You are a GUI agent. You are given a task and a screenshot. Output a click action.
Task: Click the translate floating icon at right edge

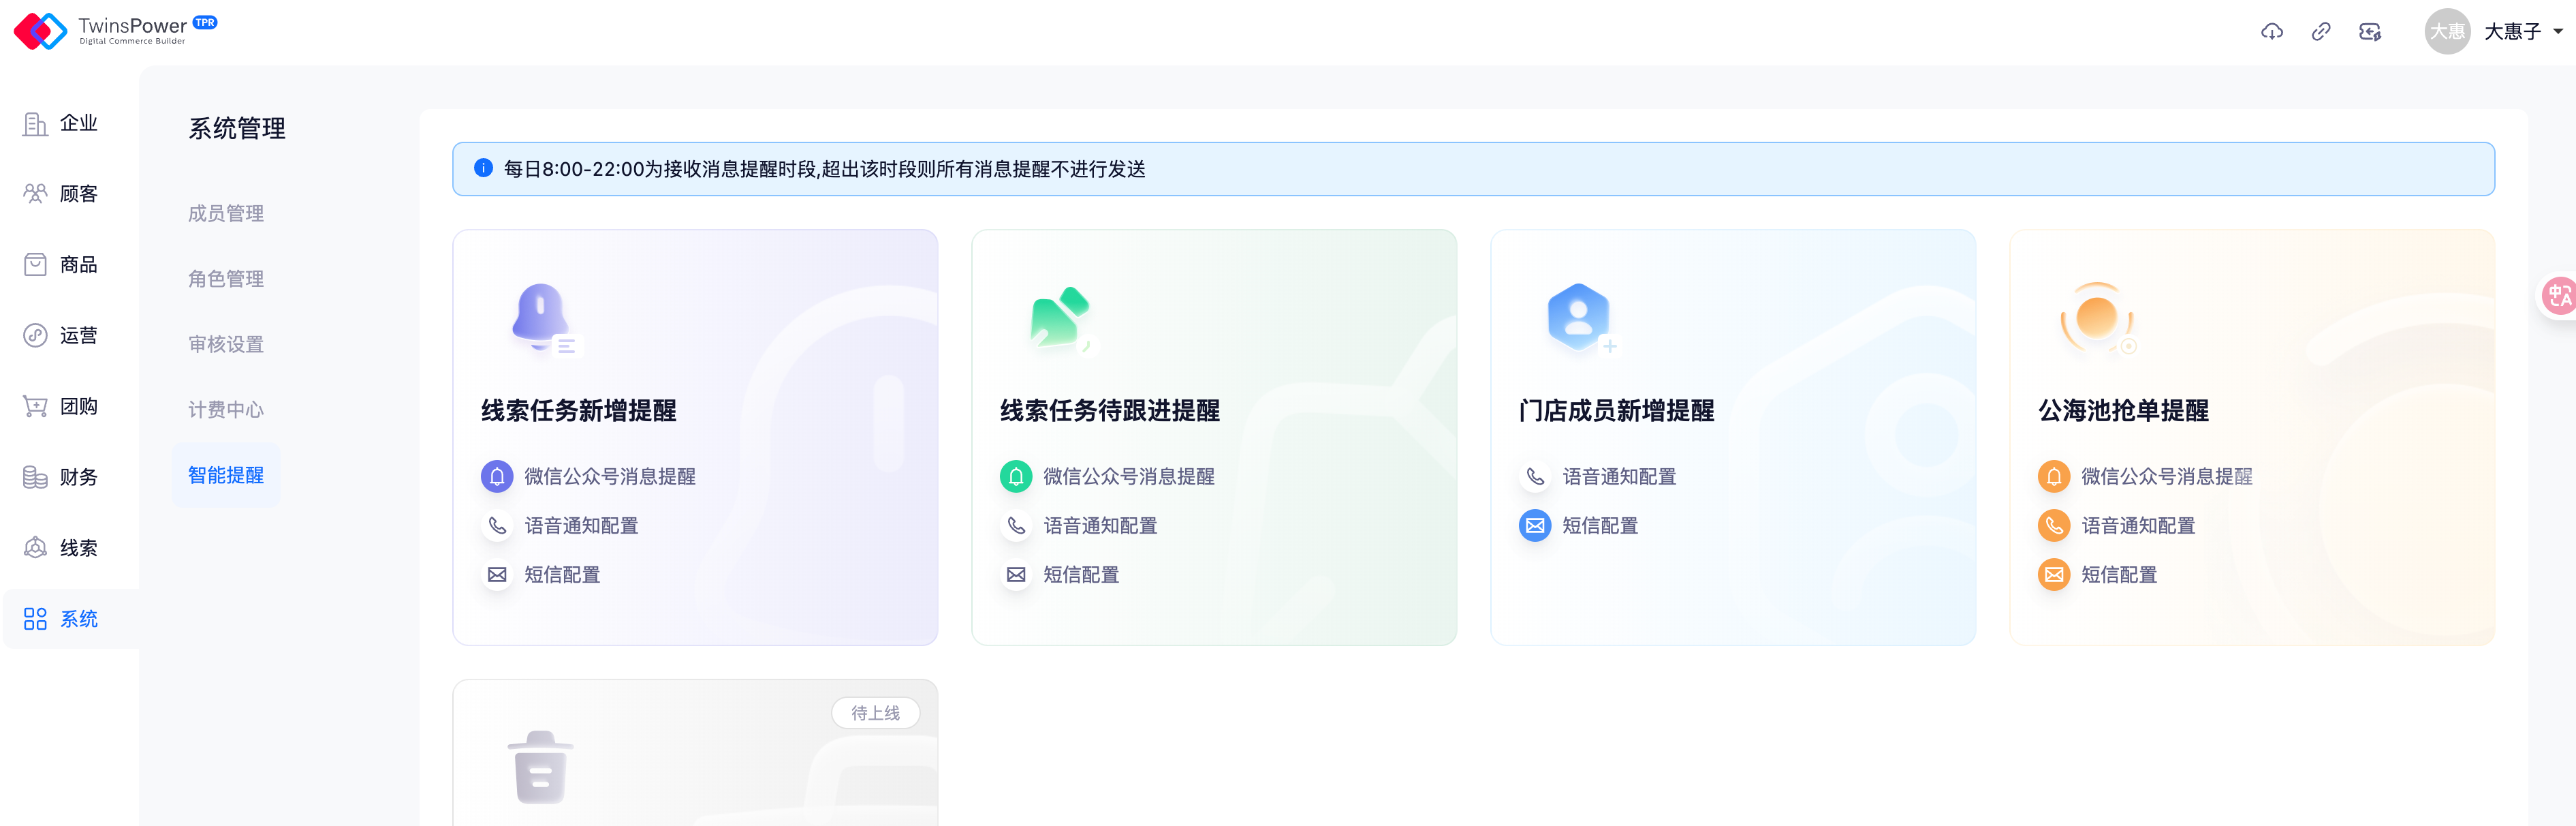[x=2559, y=296]
